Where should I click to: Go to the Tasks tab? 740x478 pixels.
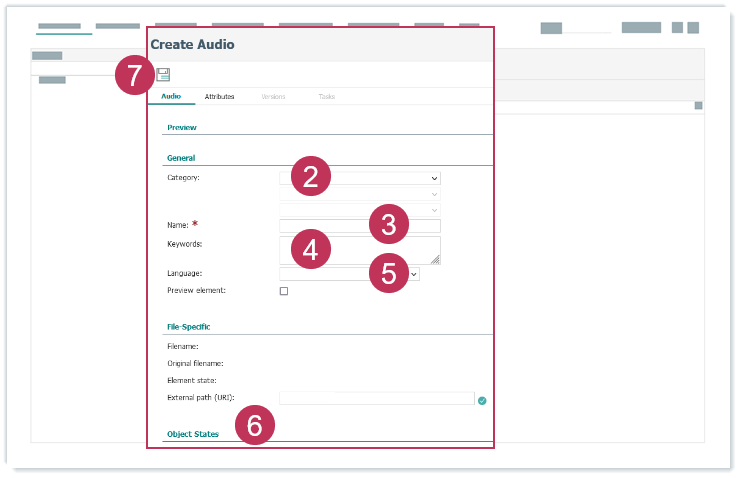tap(327, 97)
